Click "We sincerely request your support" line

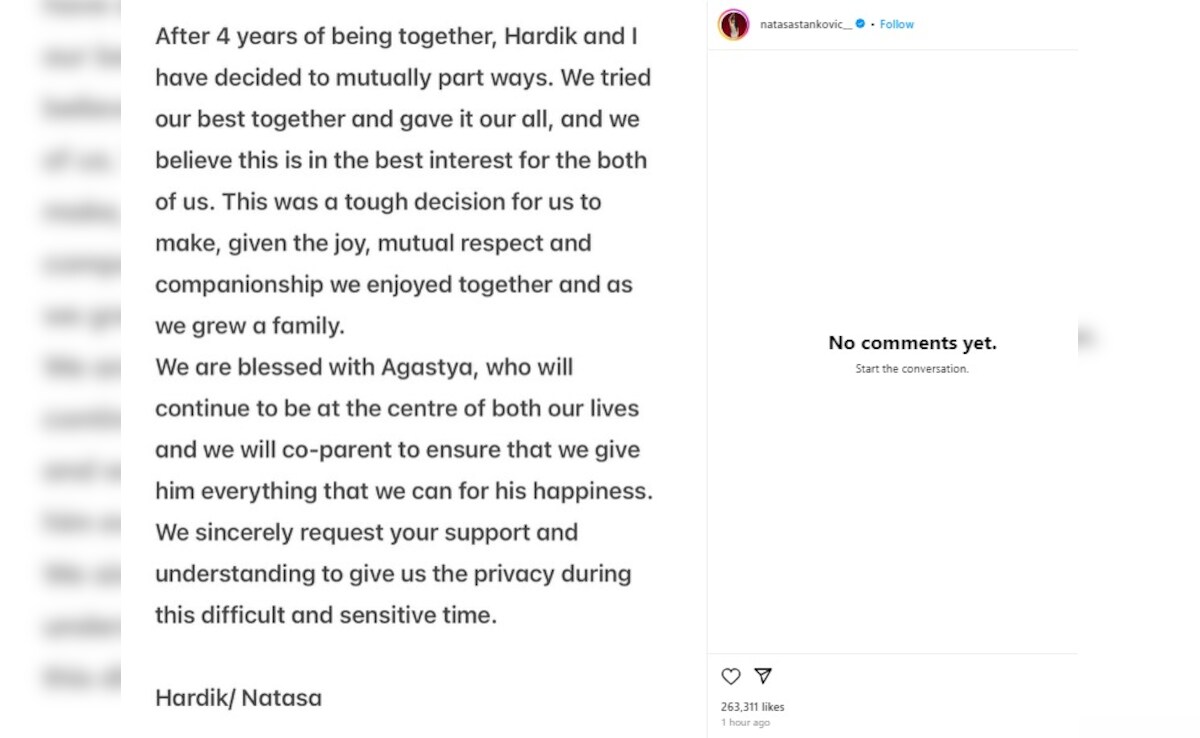pyautogui.click(x=366, y=532)
